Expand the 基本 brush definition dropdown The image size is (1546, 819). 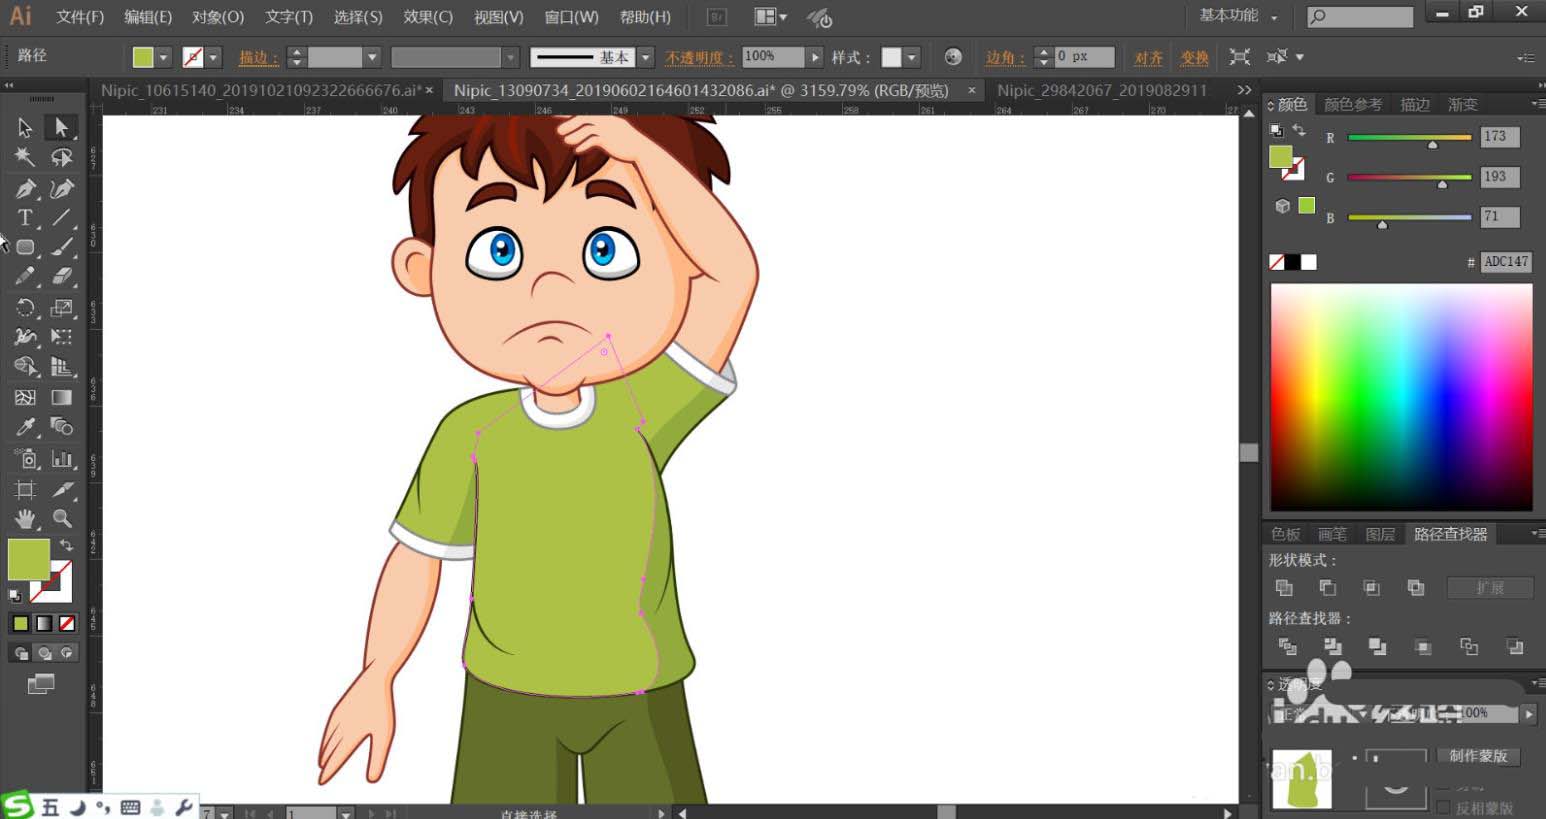[645, 58]
